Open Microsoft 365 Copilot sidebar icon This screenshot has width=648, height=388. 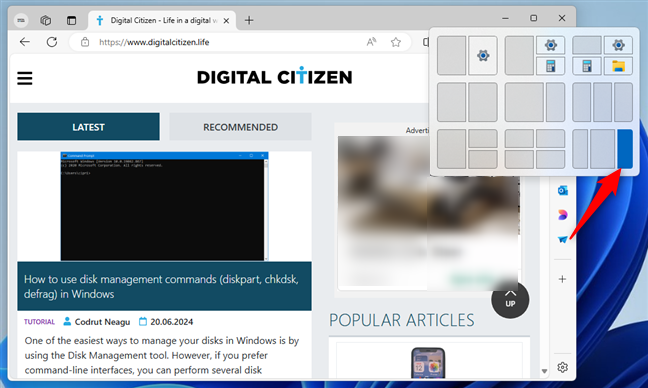(x=562, y=215)
